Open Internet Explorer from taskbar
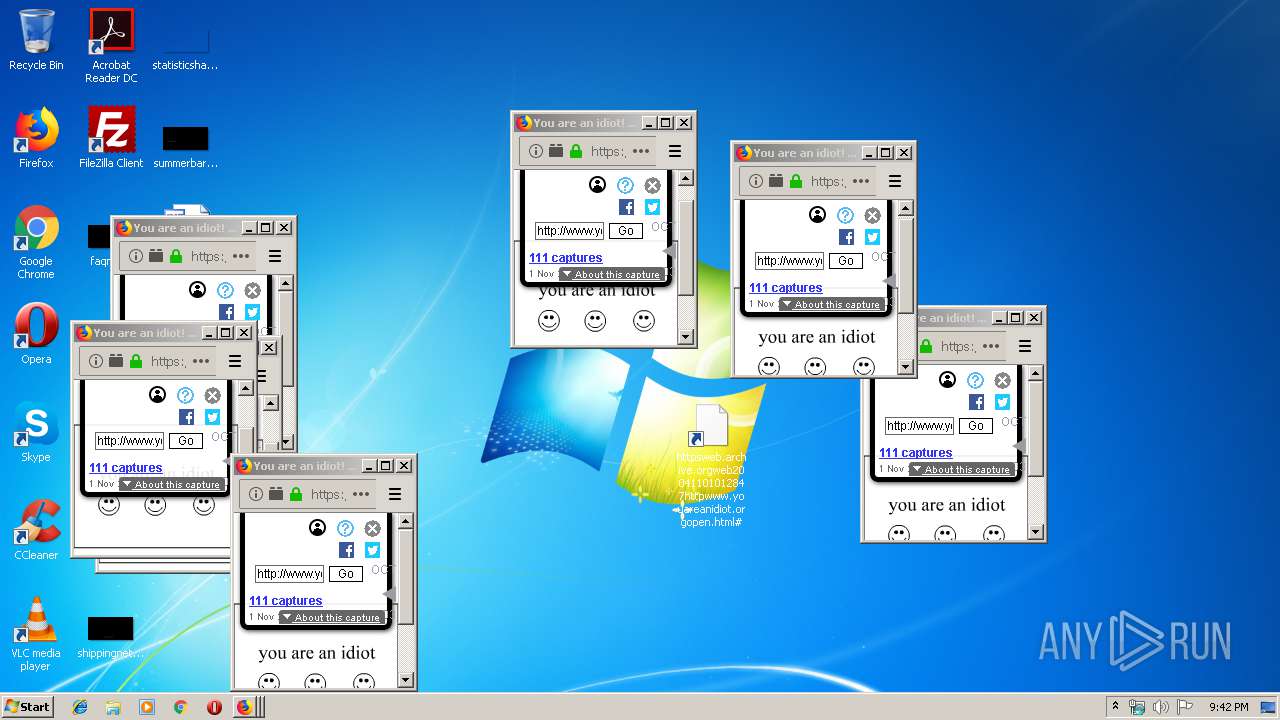The width and height of the screenshot is (1280, 720). [80, 707]
